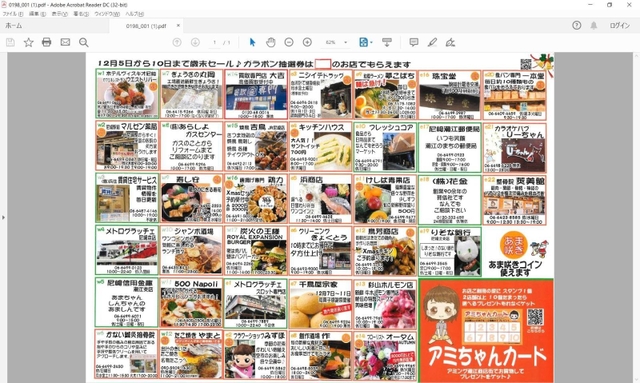Click the scrolling mode icon
Screen dimensions: 640x383
(387, 42)
